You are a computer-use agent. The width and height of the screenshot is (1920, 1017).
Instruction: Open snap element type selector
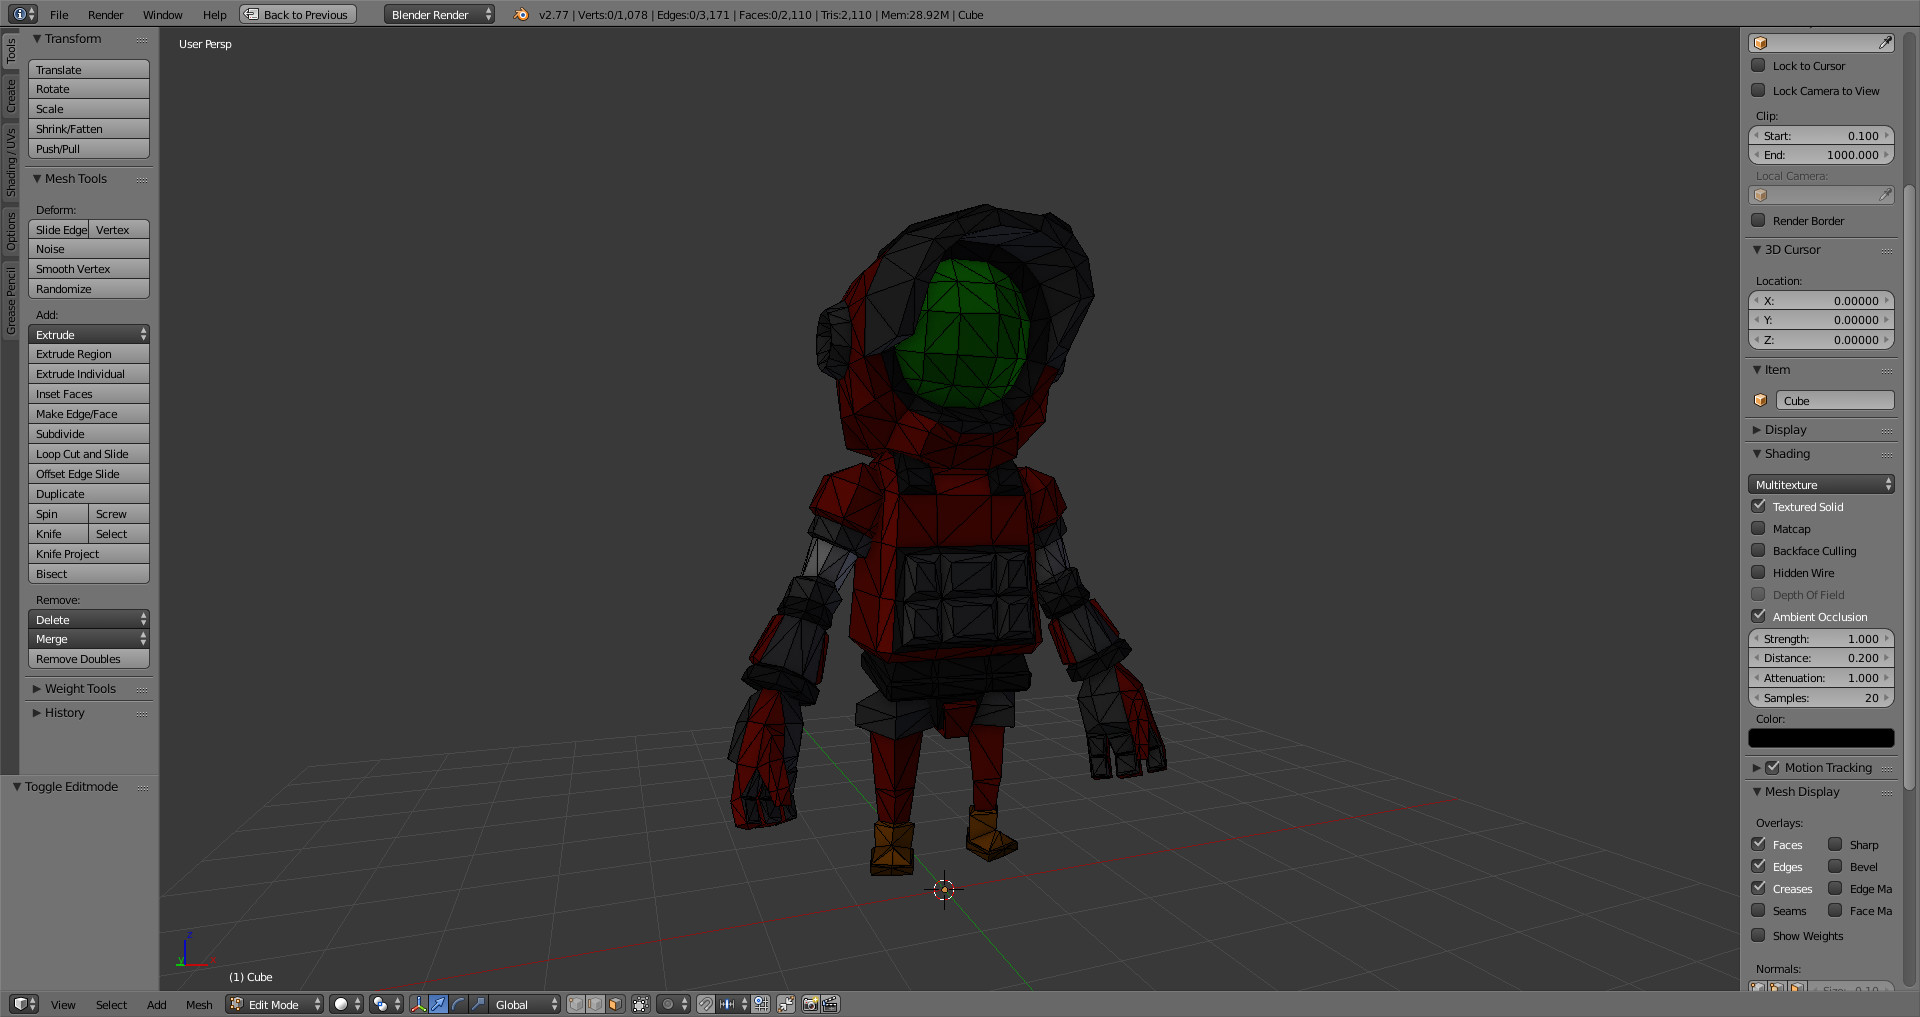pos(733,1004)
